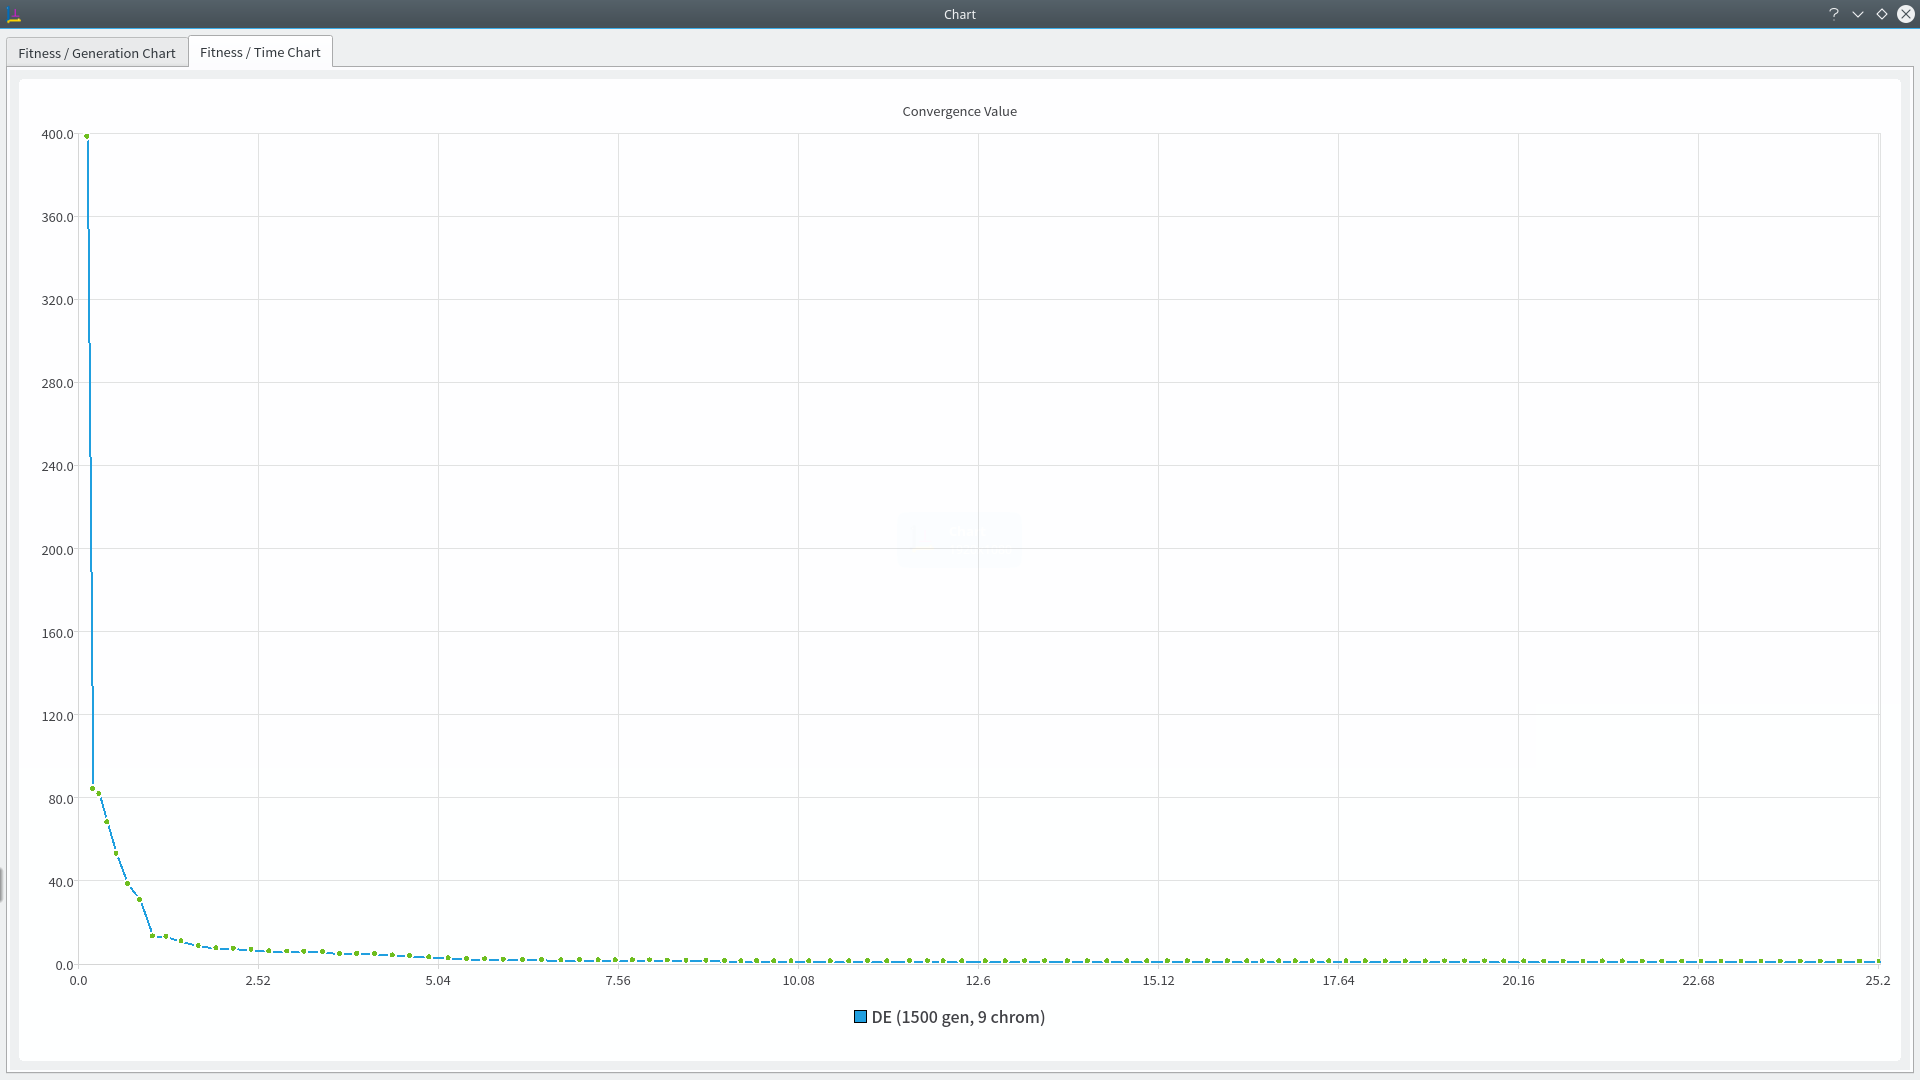1920x1080 pixels.
Task: Click the 2.52 x-axis tick label
Action: click(x=258, y=980)
